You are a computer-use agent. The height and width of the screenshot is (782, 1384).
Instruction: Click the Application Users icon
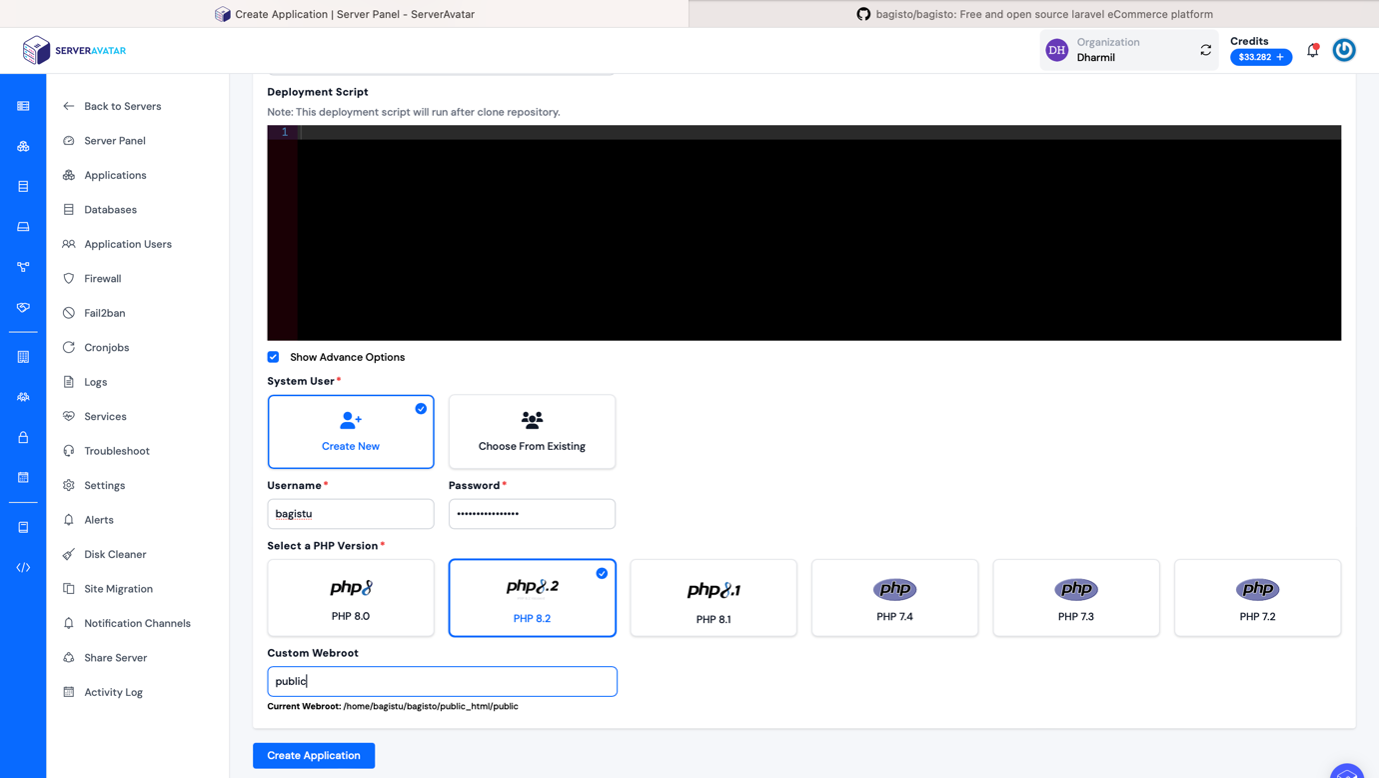pos(69,245)
